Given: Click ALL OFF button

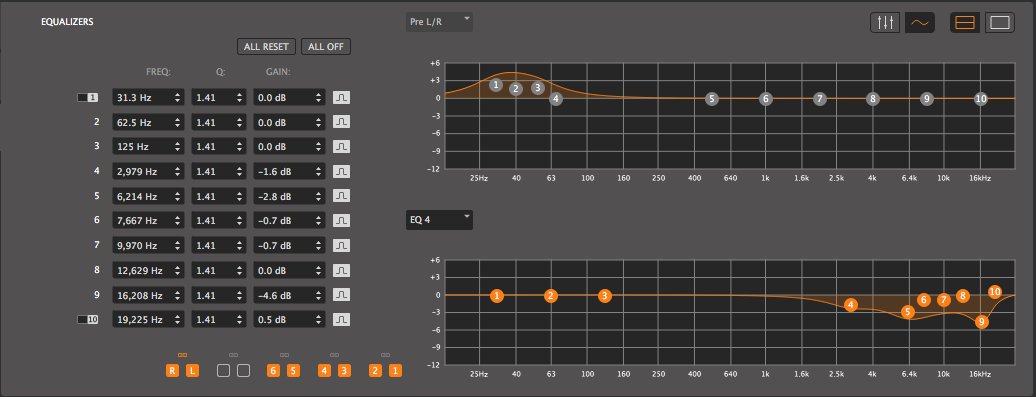Looking at the screenshot, I should tap(326, 47).
